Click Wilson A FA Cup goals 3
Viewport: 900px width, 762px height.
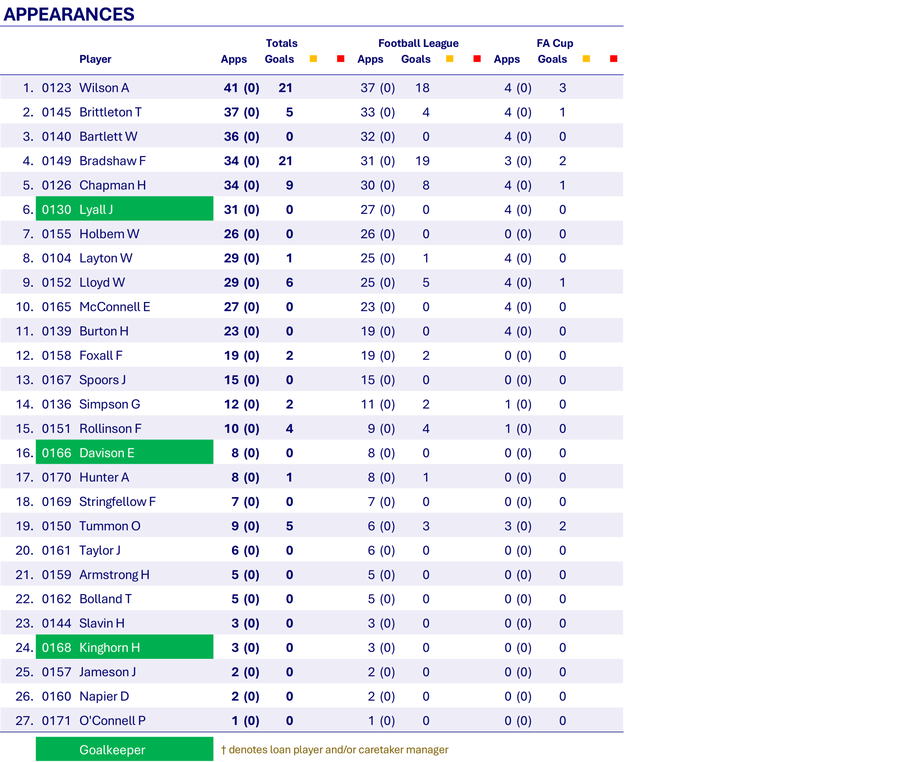click(x=562, y=88)
